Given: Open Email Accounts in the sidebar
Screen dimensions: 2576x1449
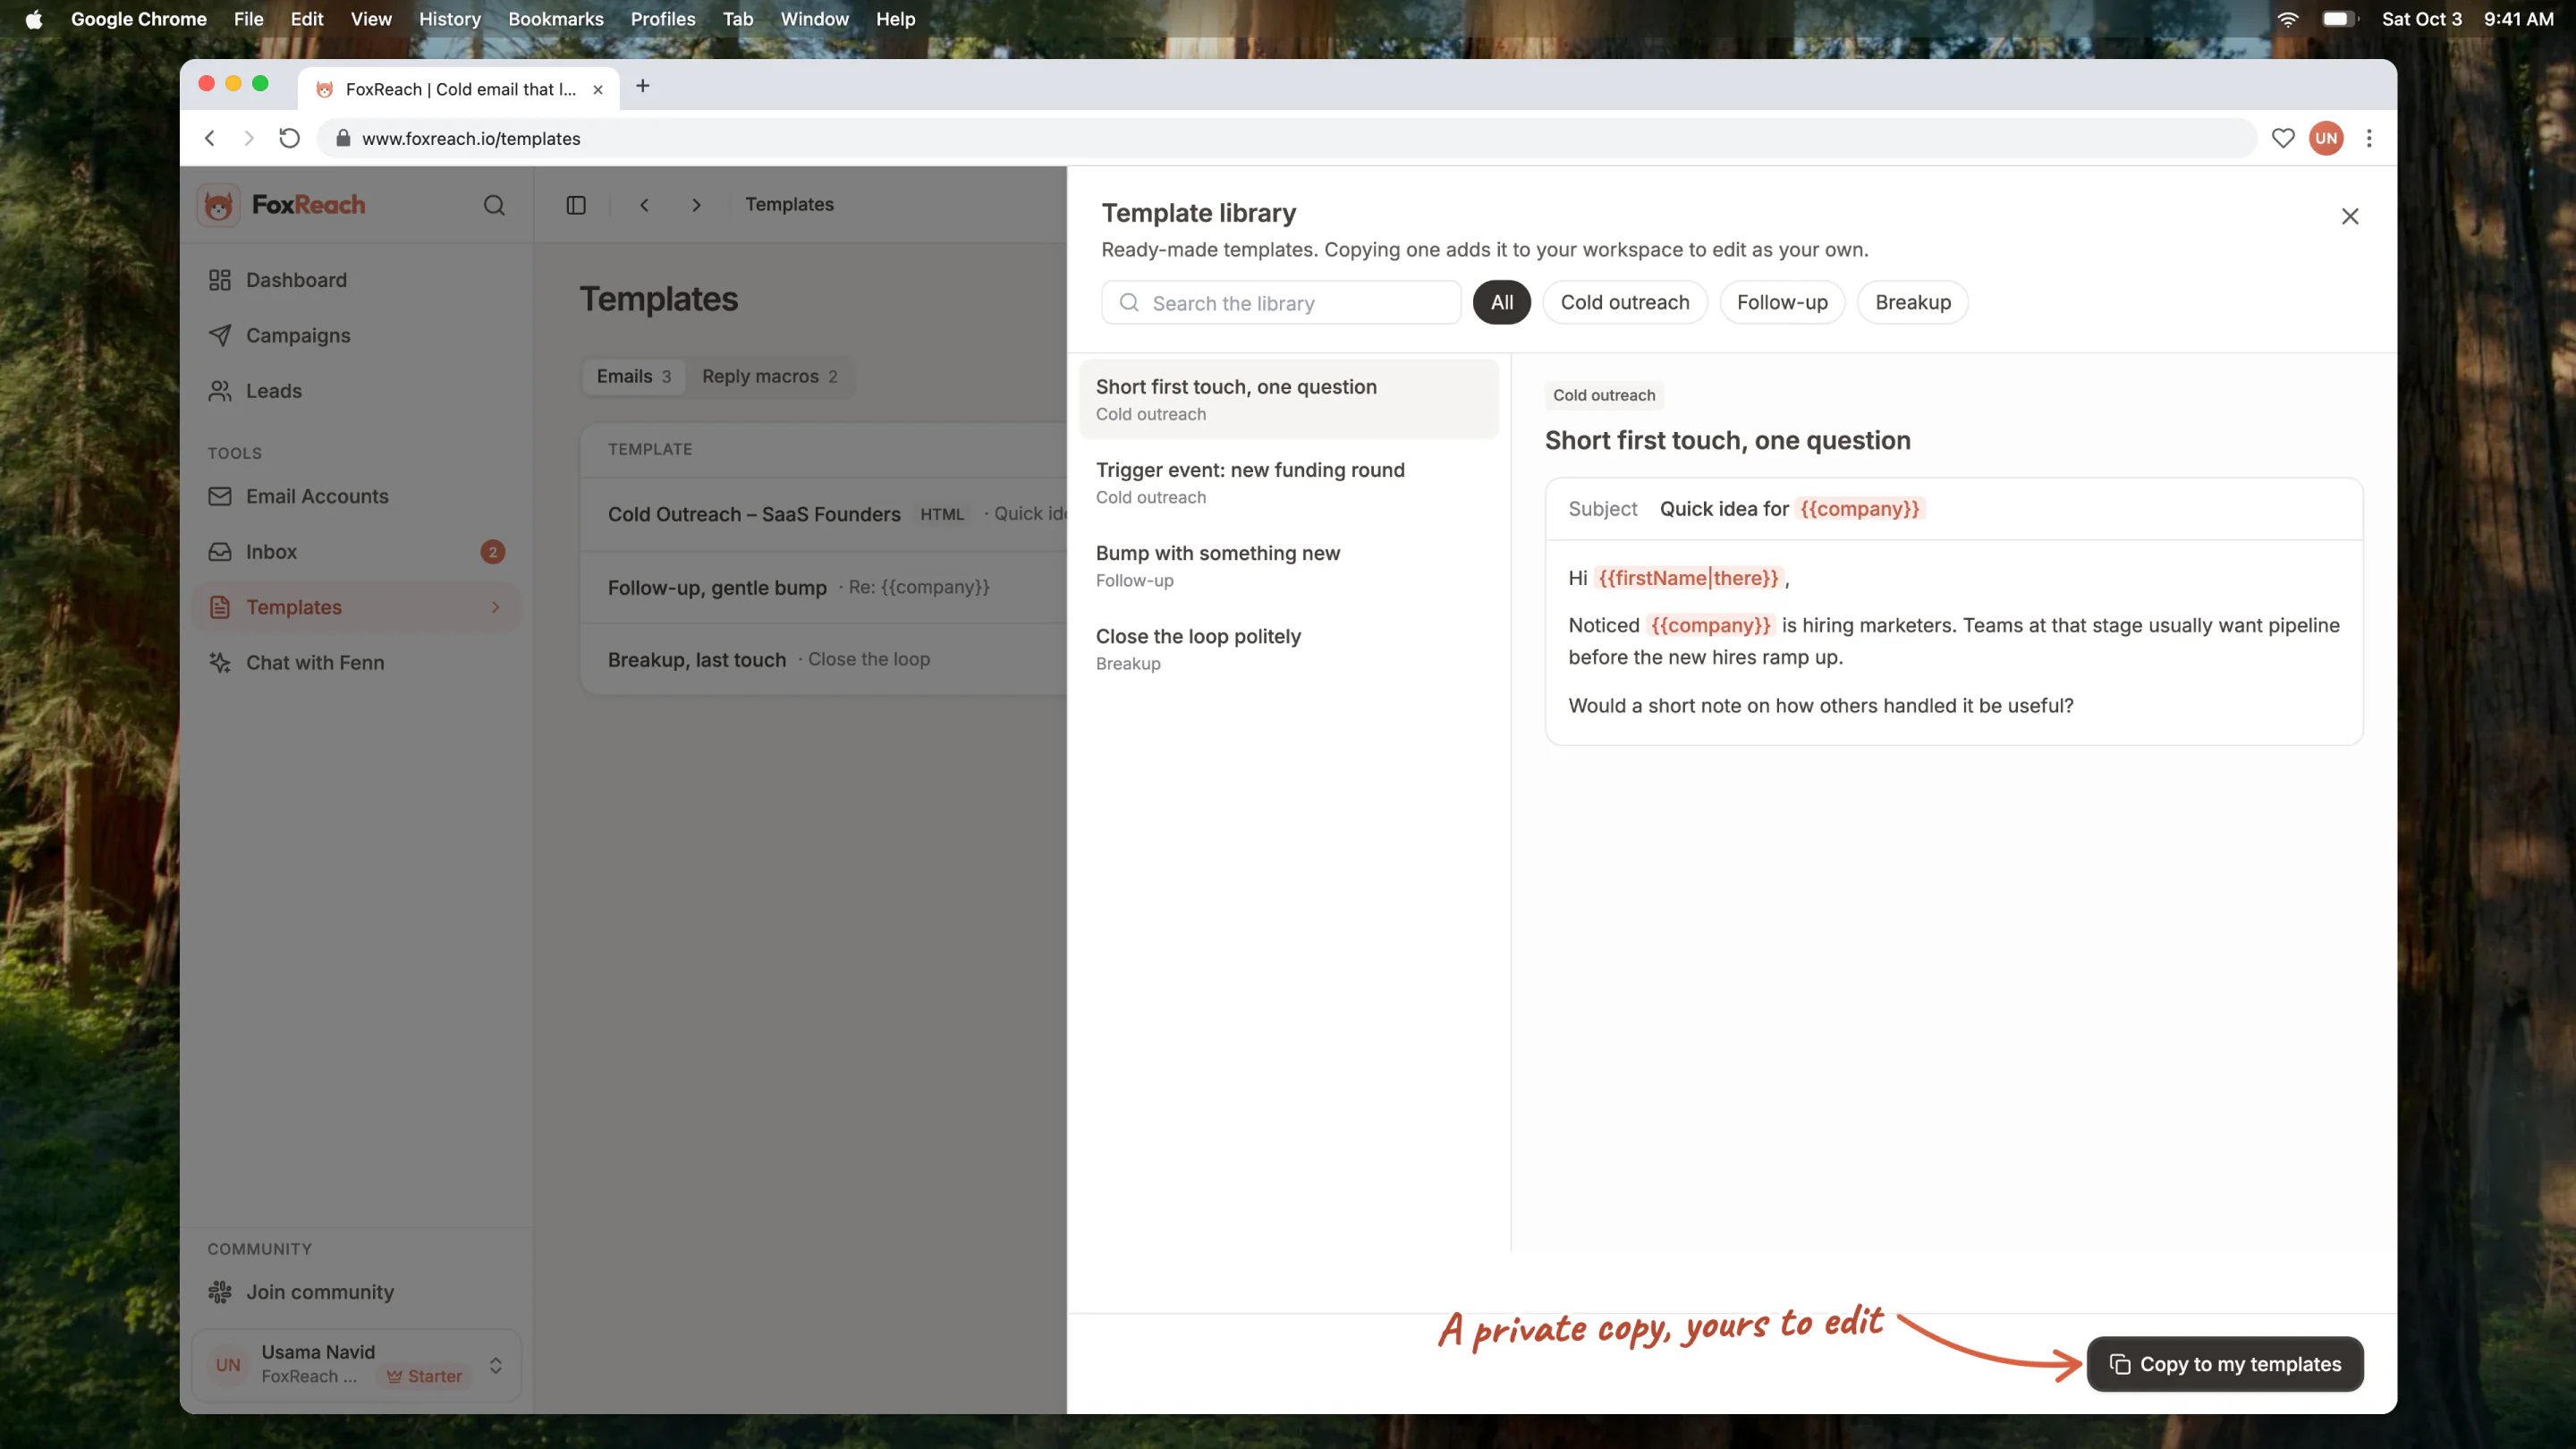Looking at the screenshot, I should (356, 496).
